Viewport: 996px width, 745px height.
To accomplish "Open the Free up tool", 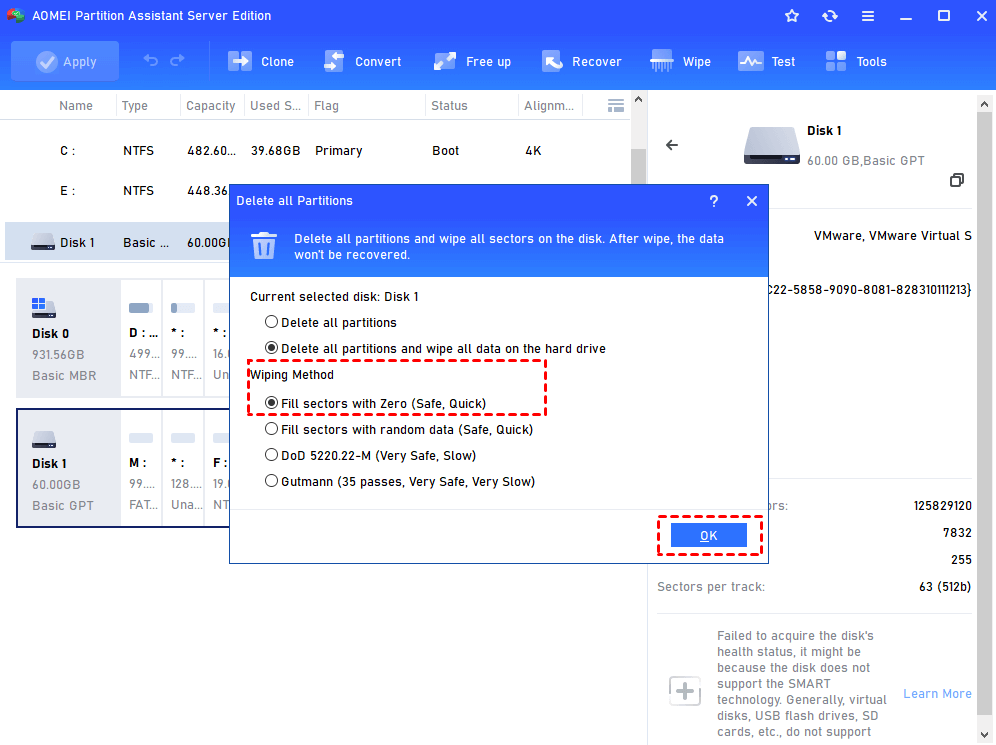I will 472,62.
